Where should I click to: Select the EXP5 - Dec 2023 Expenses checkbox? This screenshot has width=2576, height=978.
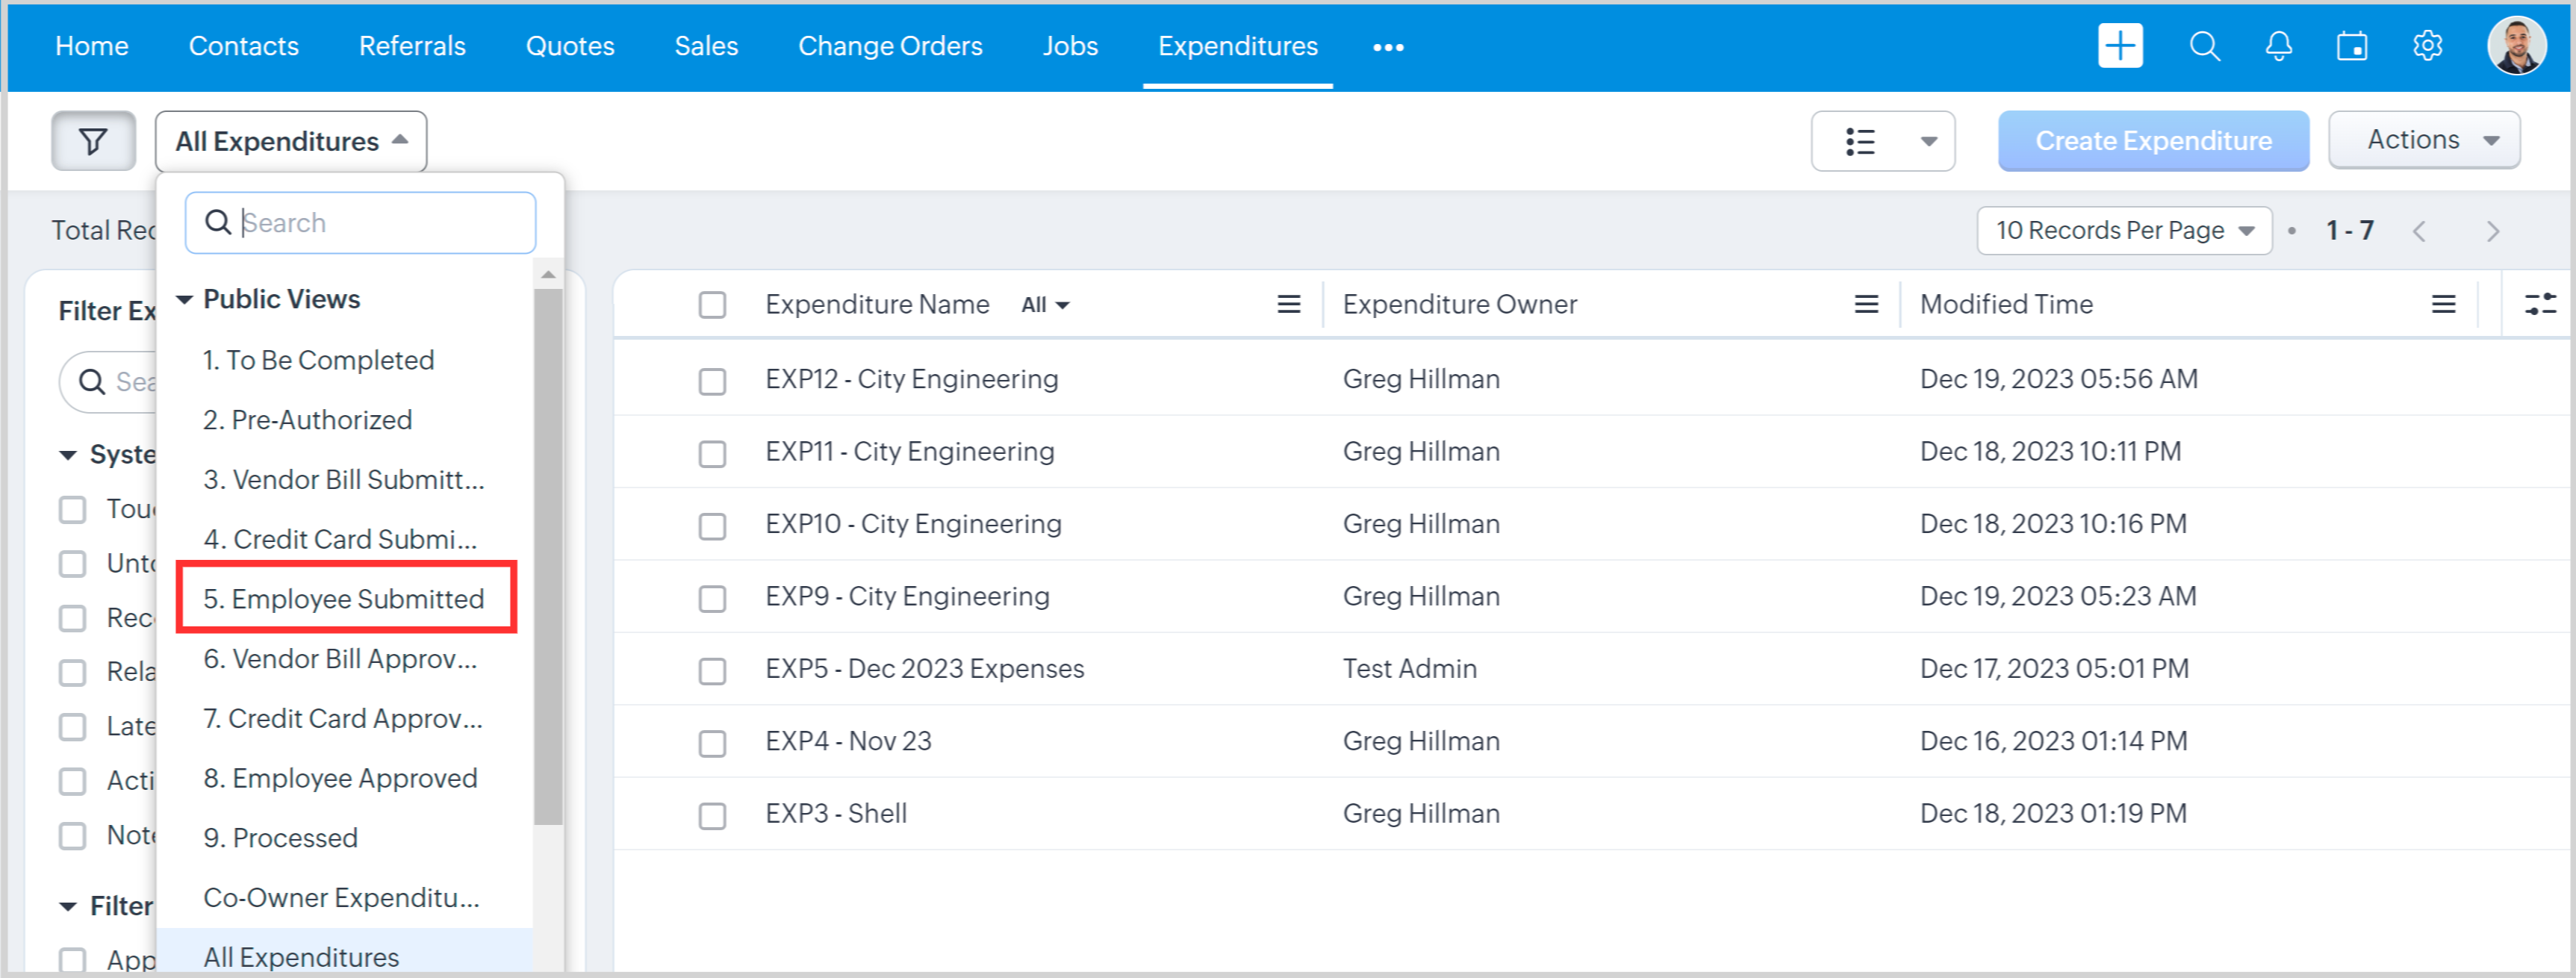[x=712, y=670]
